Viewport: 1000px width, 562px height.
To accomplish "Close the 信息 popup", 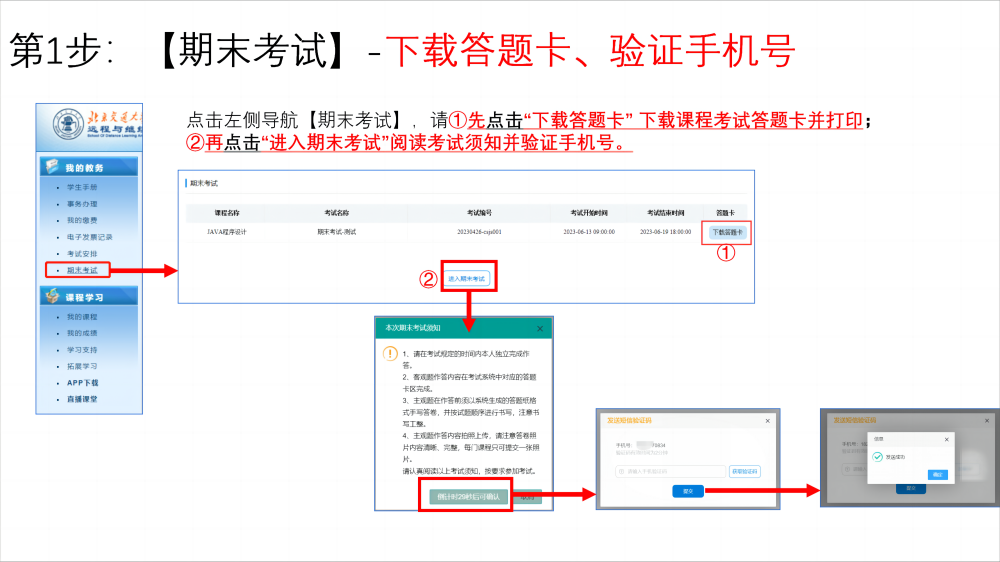I will (x=946, y=439).
